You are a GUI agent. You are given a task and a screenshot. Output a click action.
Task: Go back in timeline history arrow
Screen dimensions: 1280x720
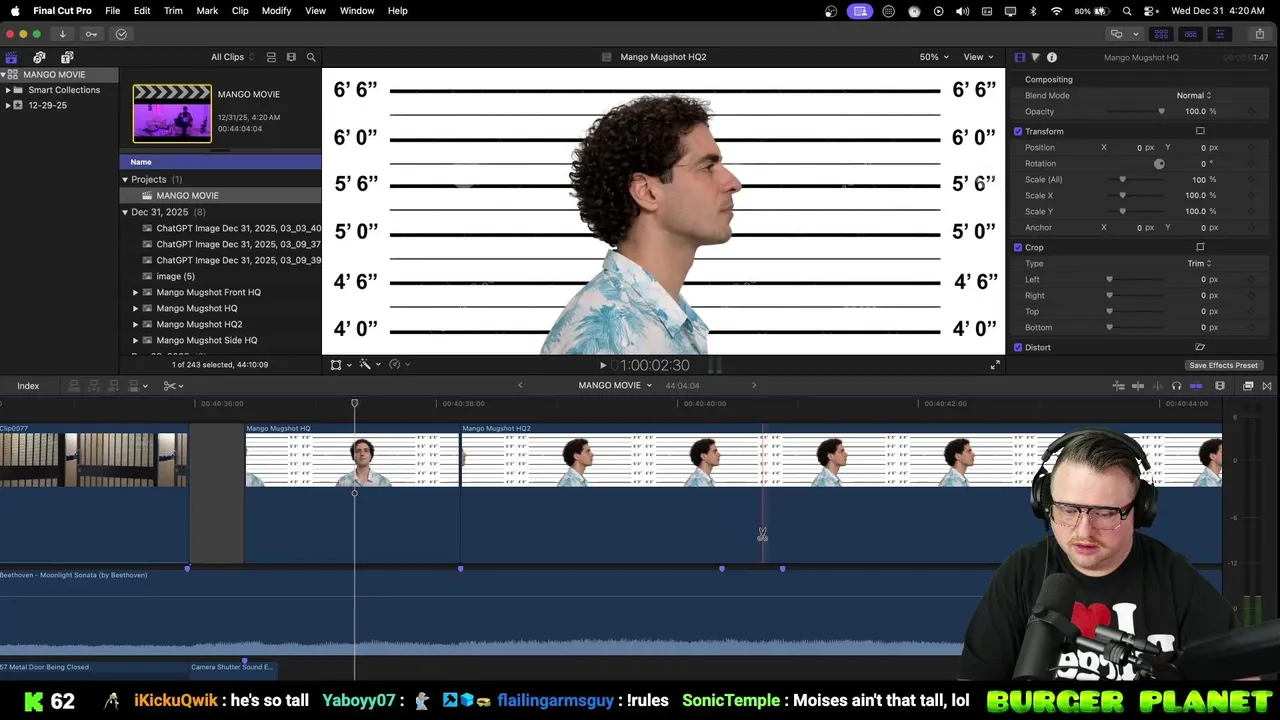(520, 385)
